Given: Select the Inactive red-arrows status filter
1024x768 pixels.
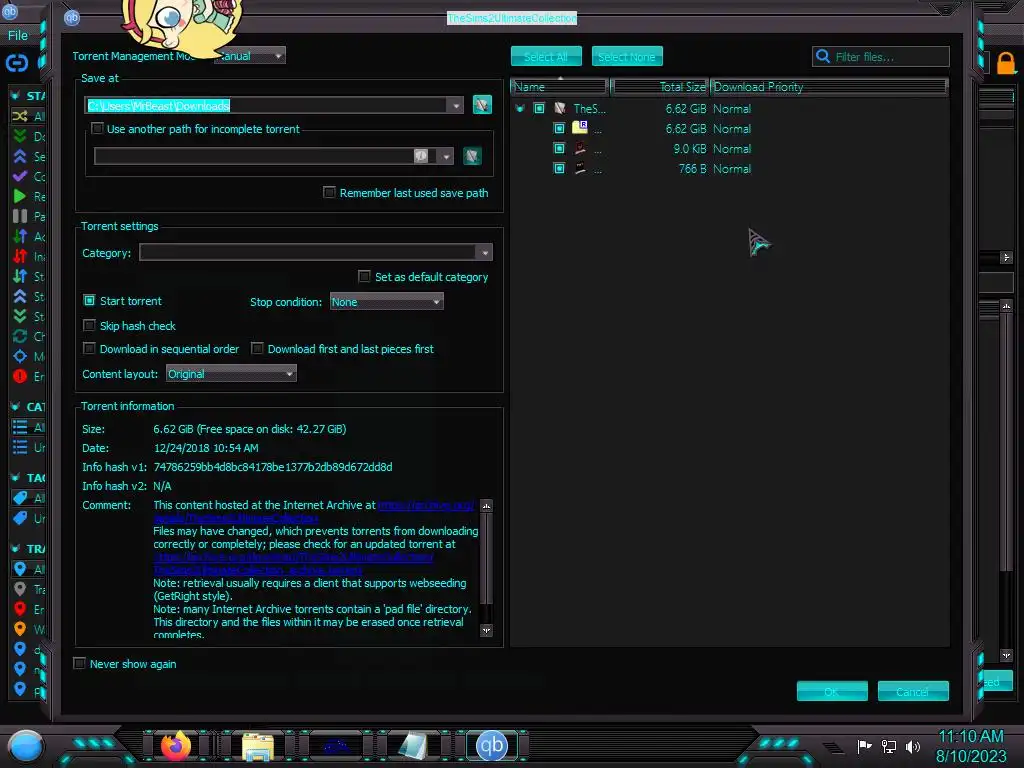Looking at the screenshot, I should click(x=20, y=257).
